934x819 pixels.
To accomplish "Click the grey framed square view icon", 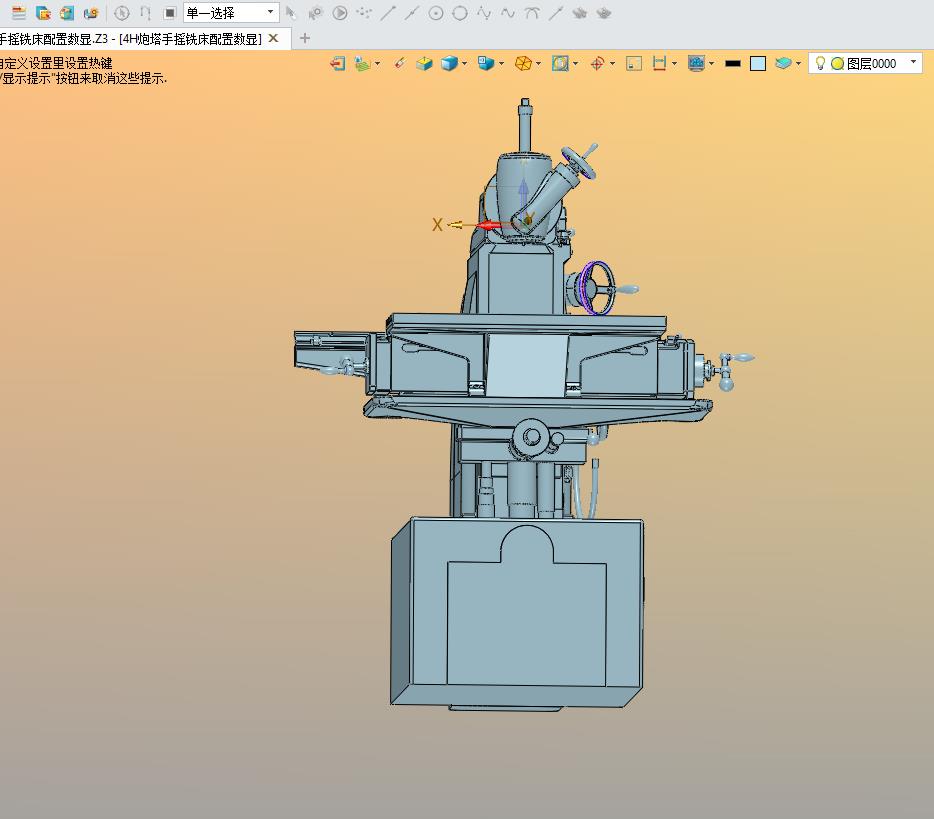I will pyautogui.click(x=634, y=63).
